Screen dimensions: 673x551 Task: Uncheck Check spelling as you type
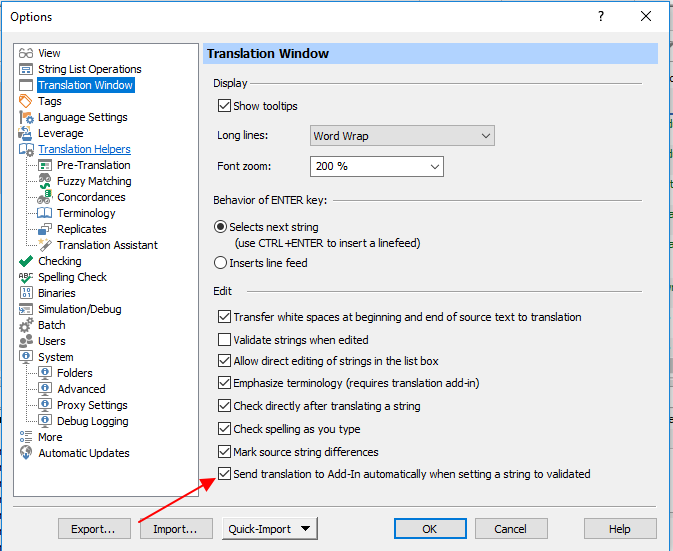224,429
